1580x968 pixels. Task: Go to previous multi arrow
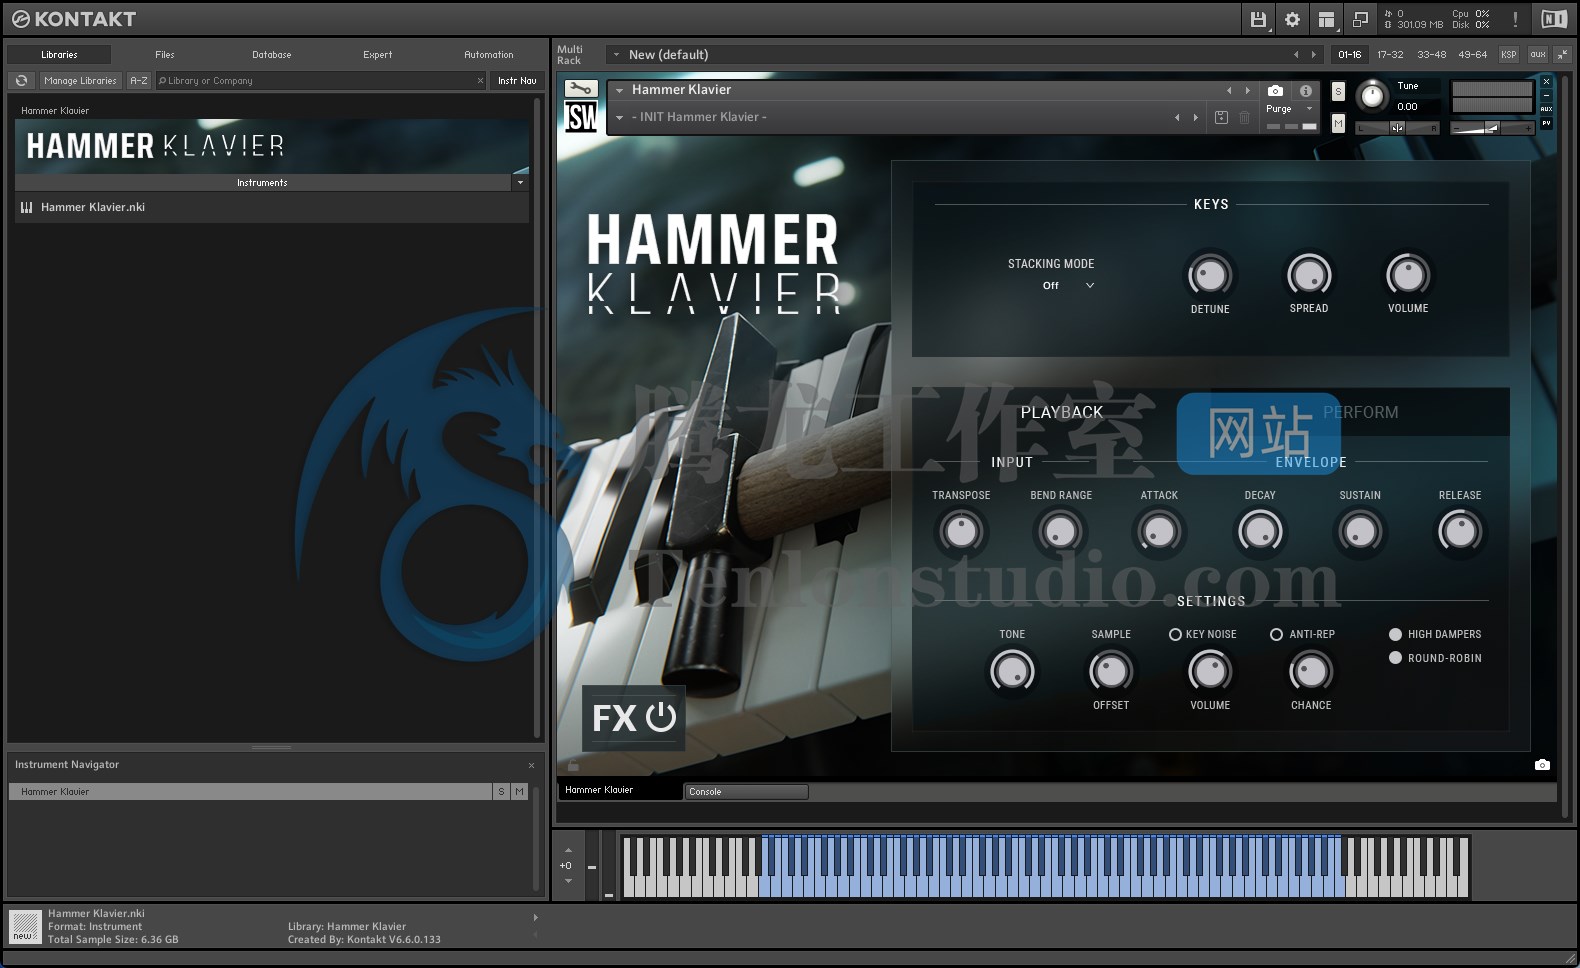point(1296,54)
